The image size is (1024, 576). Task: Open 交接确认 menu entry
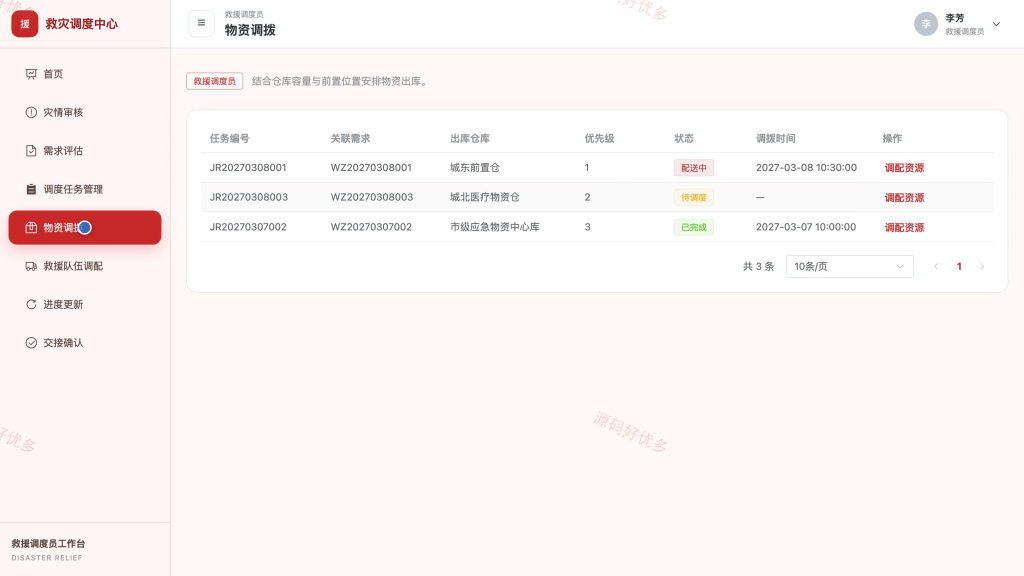[85, 343]
